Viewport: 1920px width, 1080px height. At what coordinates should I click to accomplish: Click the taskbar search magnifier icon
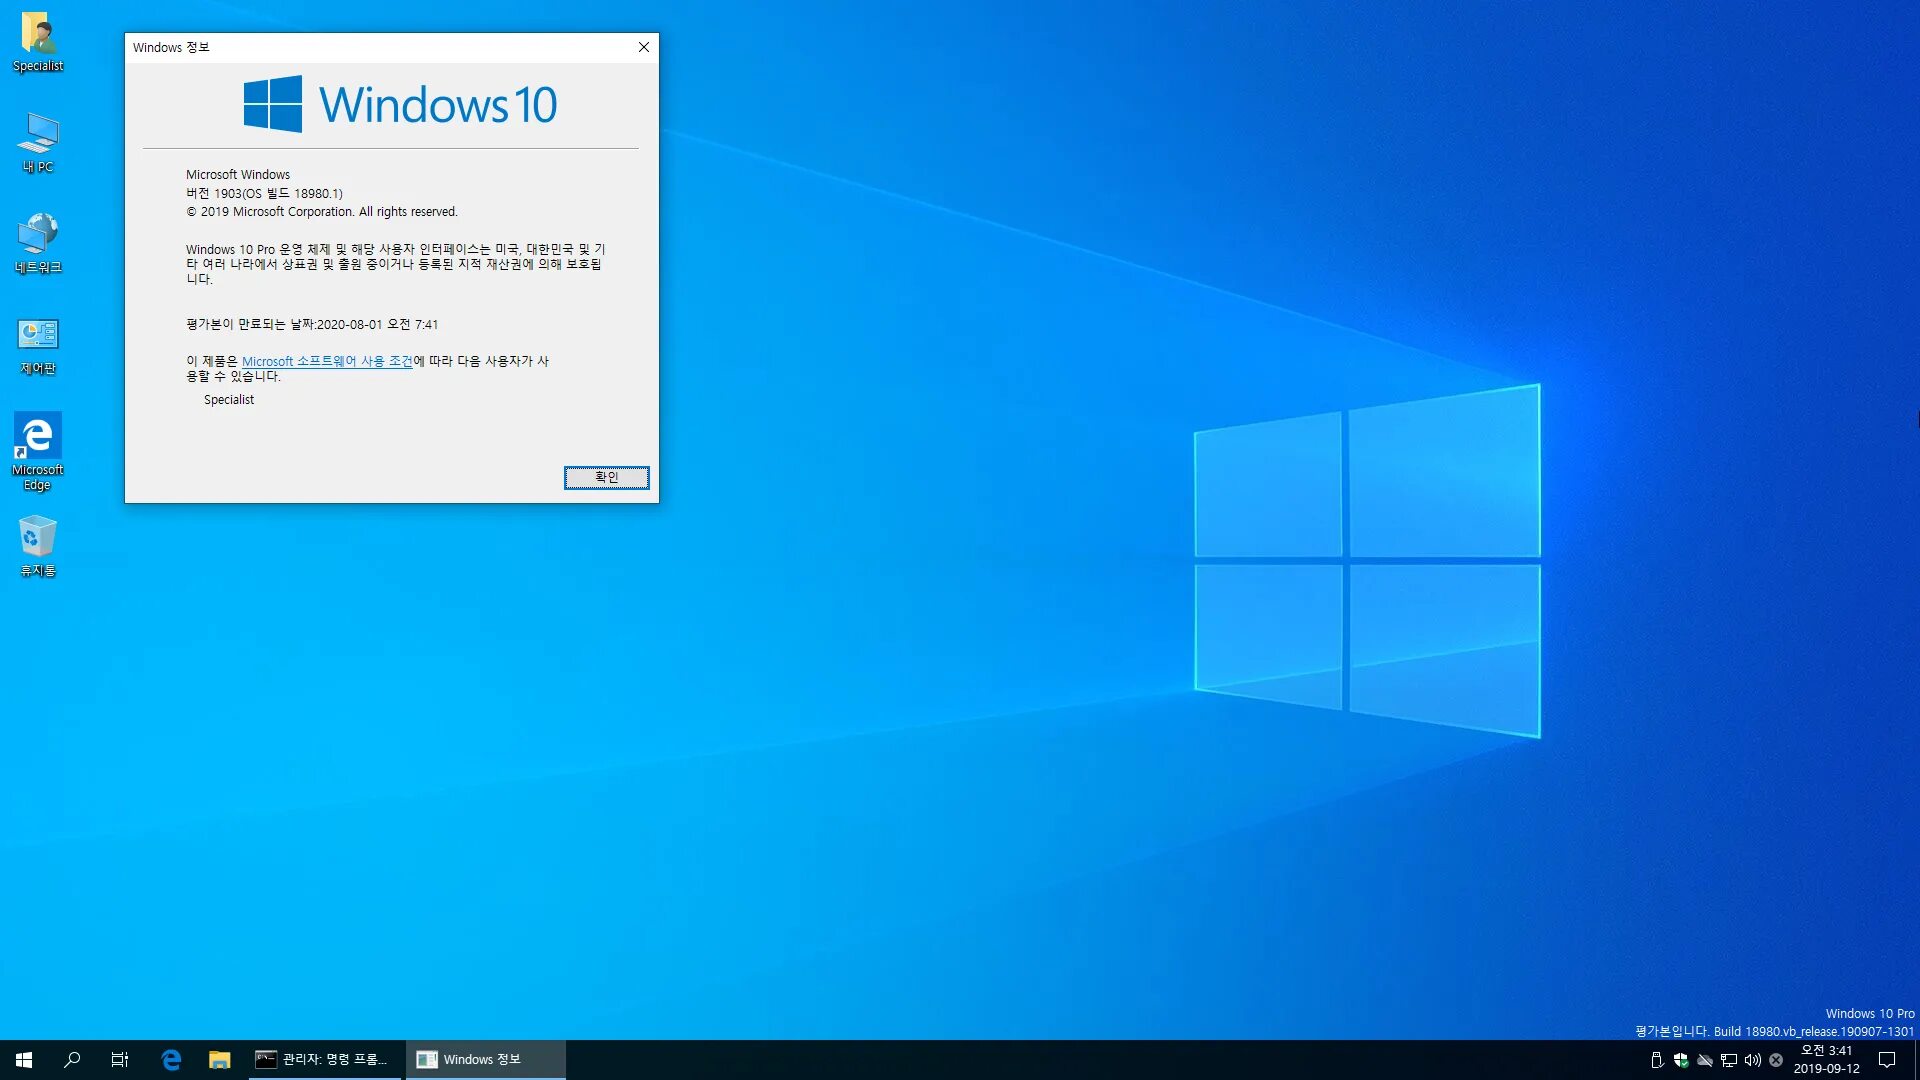coord(72,1059)
